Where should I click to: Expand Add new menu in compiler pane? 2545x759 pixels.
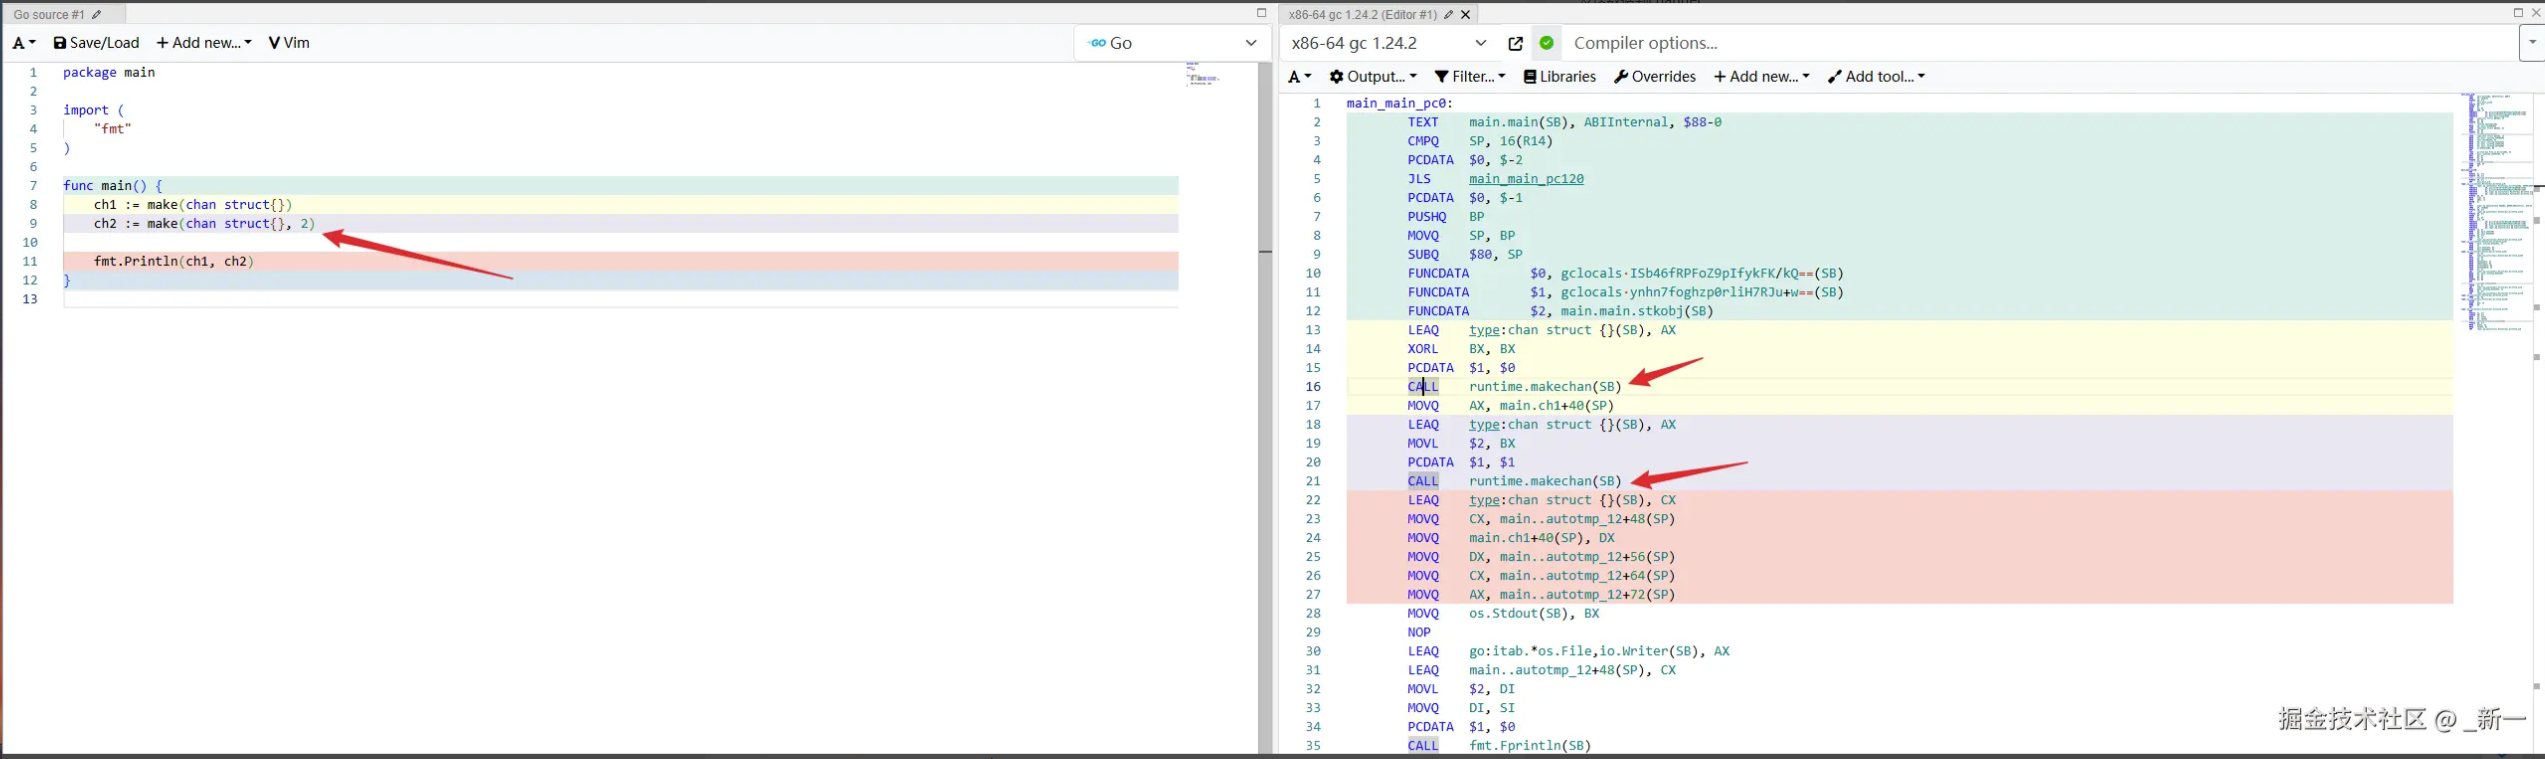pos(1761,77)
